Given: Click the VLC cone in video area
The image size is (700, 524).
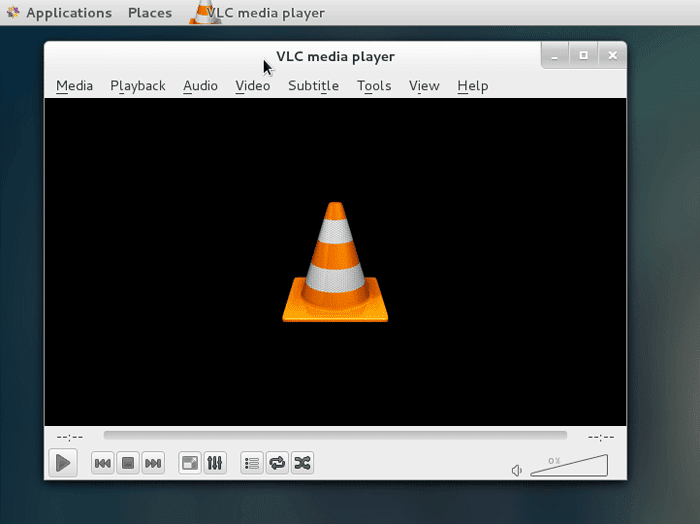Looking at the screenshot, I should pyautogui.click(x=335, y=262).
